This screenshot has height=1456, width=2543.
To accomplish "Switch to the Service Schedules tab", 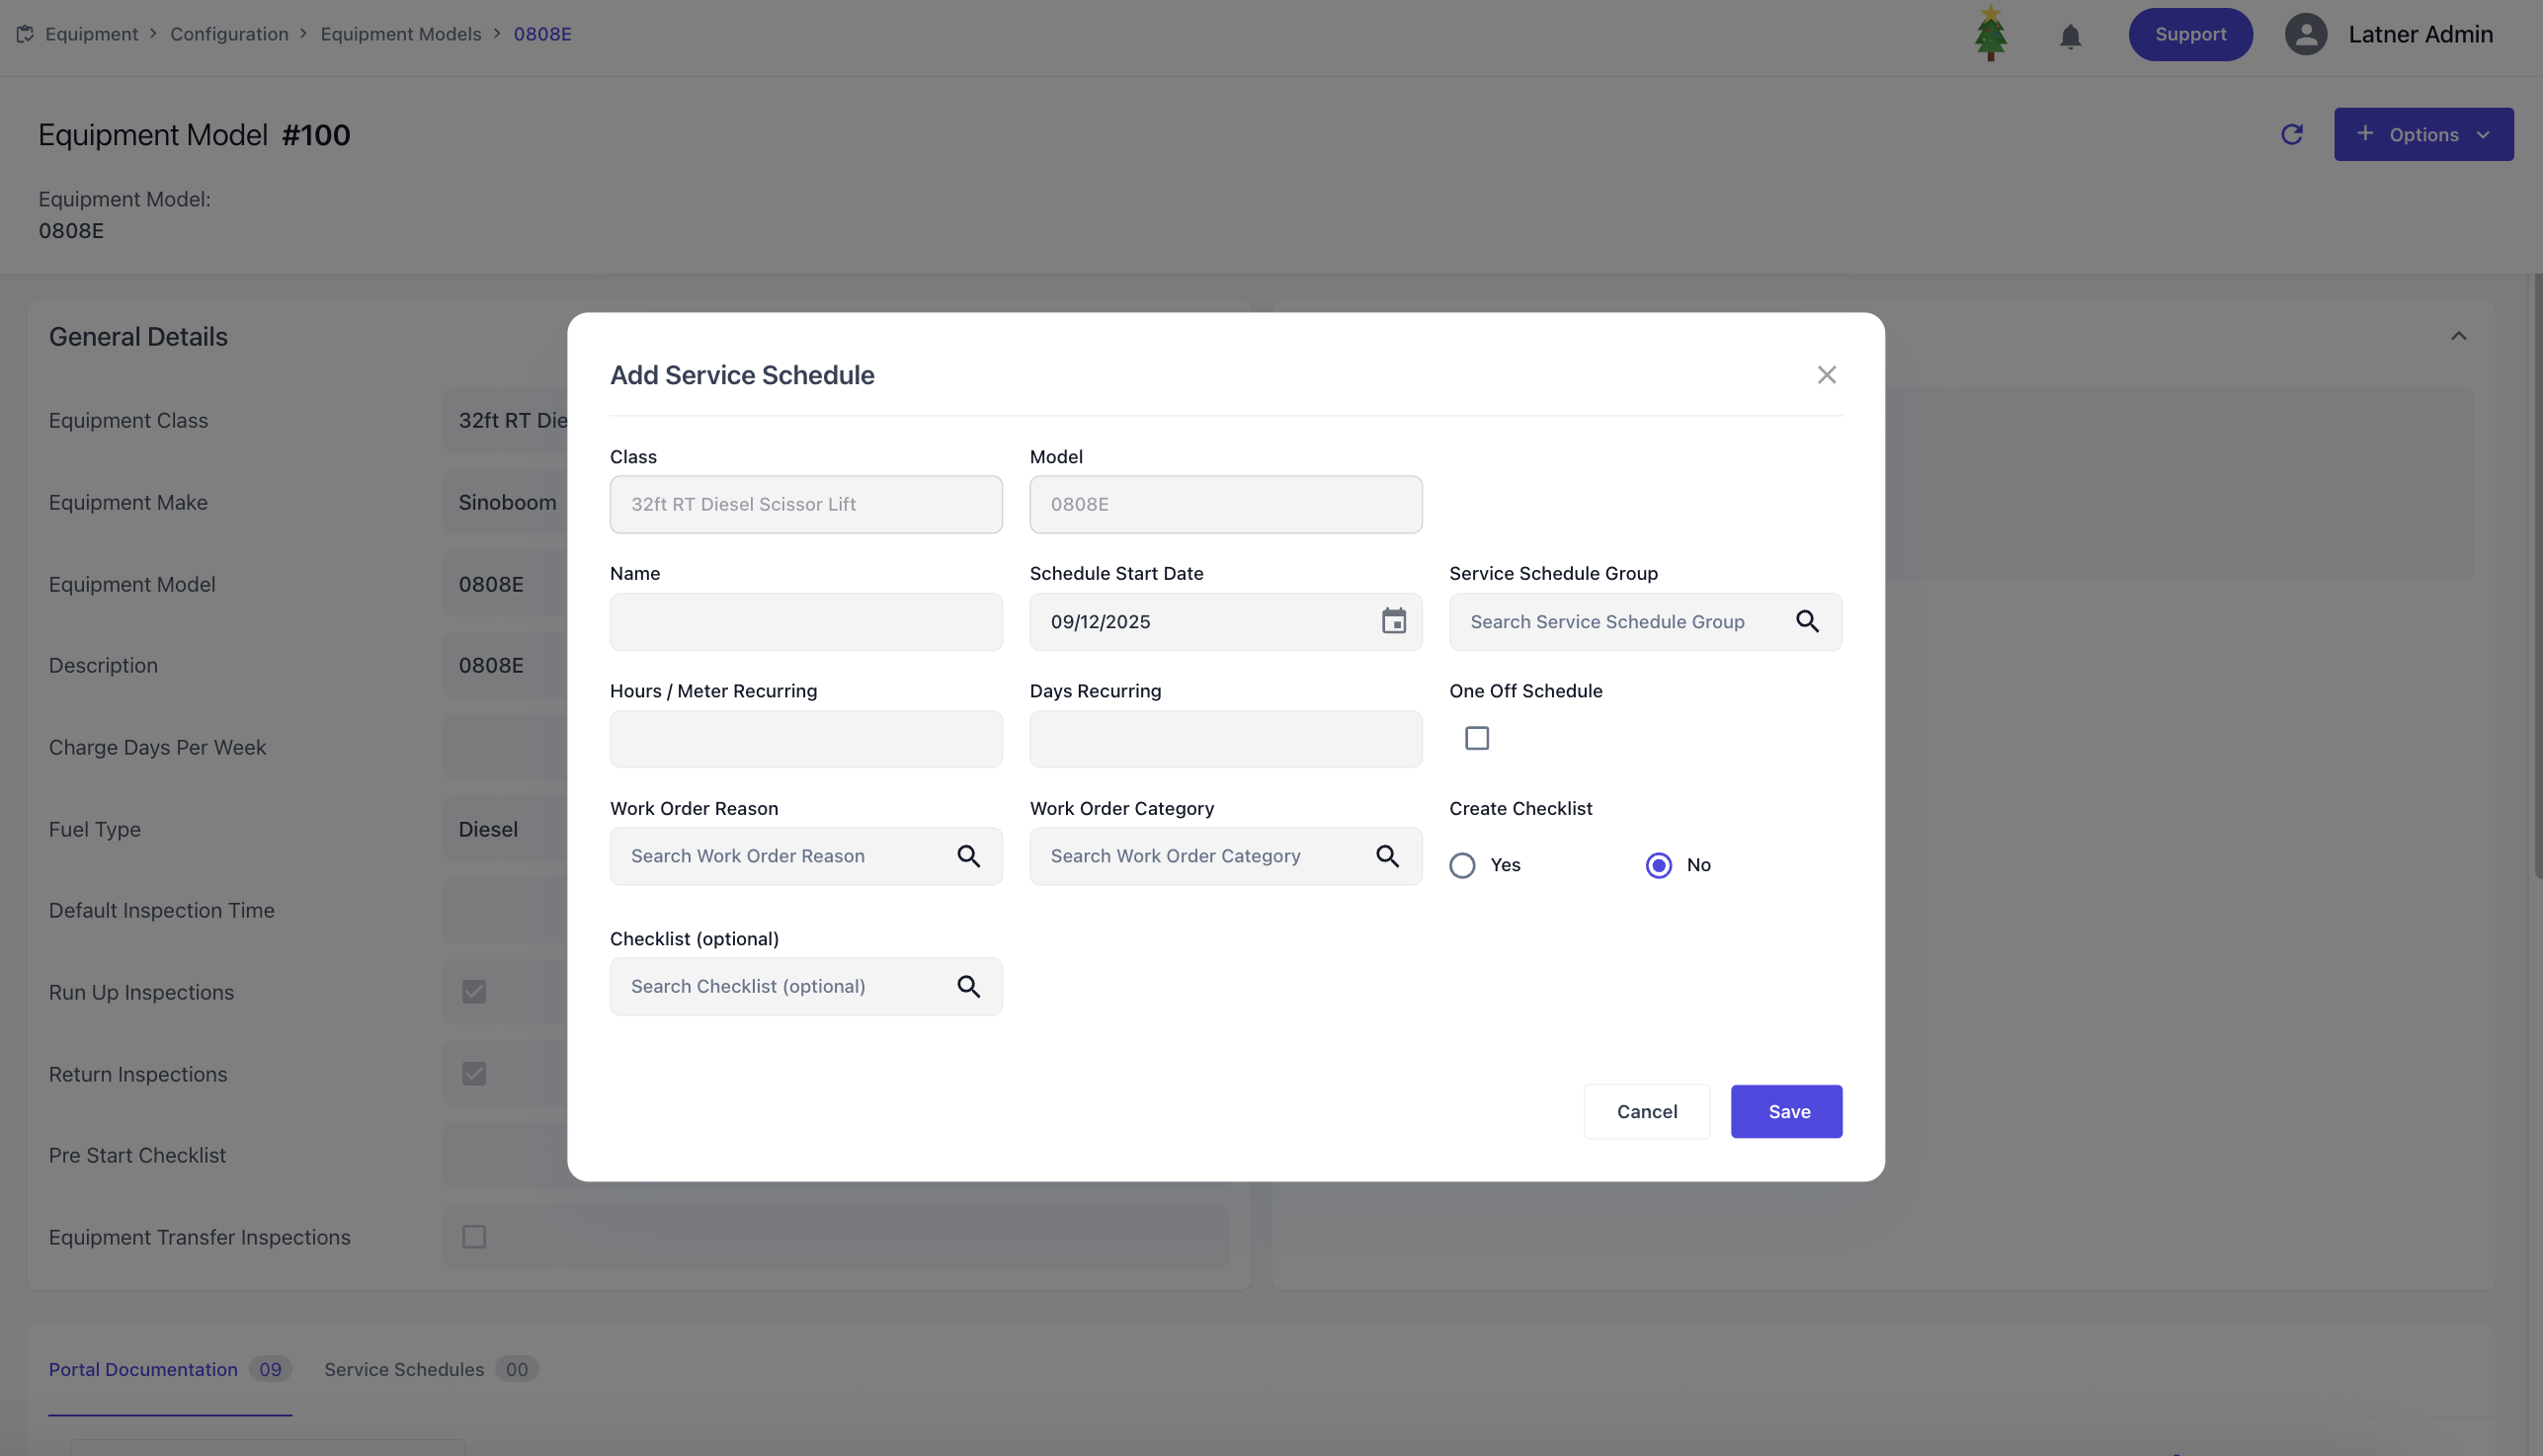I will pos(404,1369).
